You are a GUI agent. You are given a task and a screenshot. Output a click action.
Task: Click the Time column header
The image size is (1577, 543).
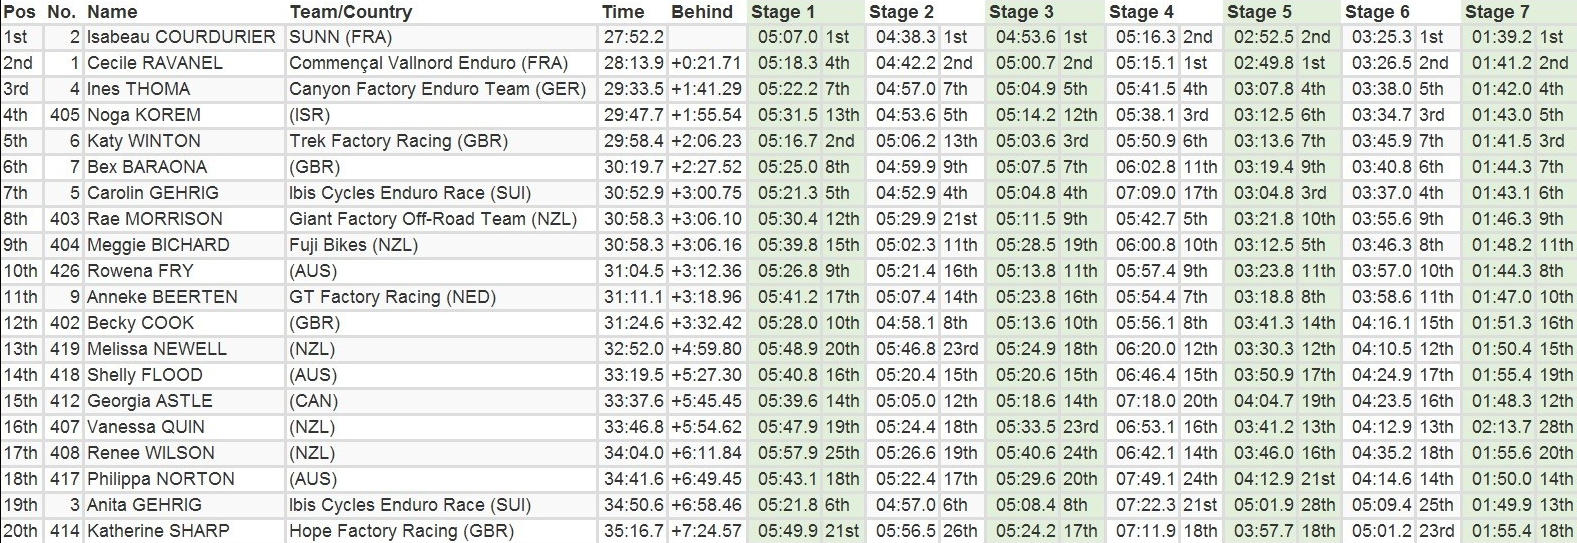tap(623, 12)
